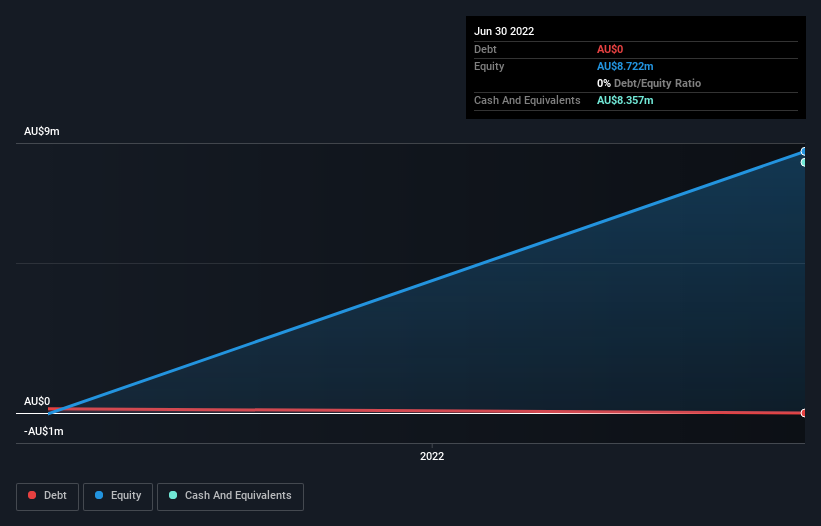The image size is (821, 526).
Task: Click the blue Equity data point marker
Action: 804,152
